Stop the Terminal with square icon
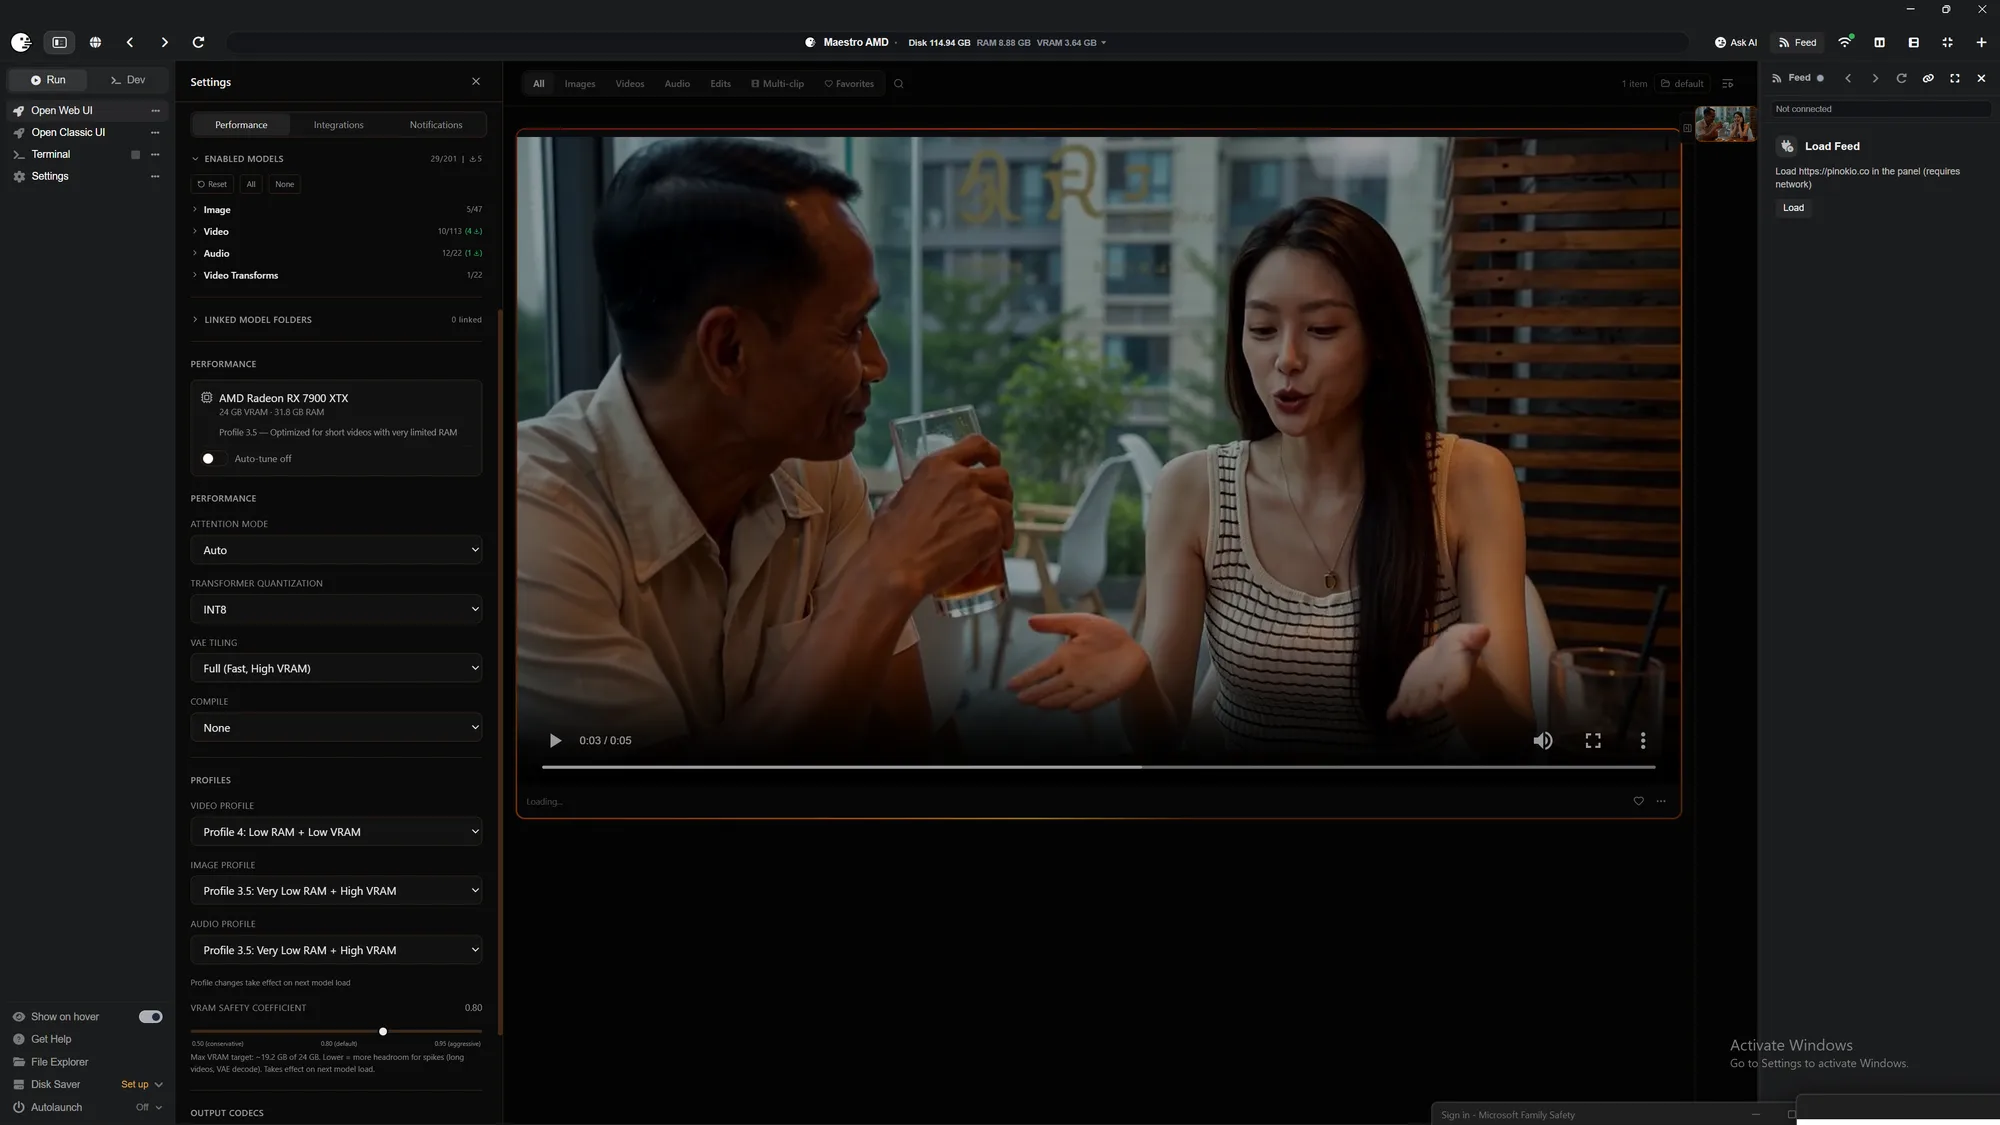The image size is (2000, 1125). [x=135, y=154]
